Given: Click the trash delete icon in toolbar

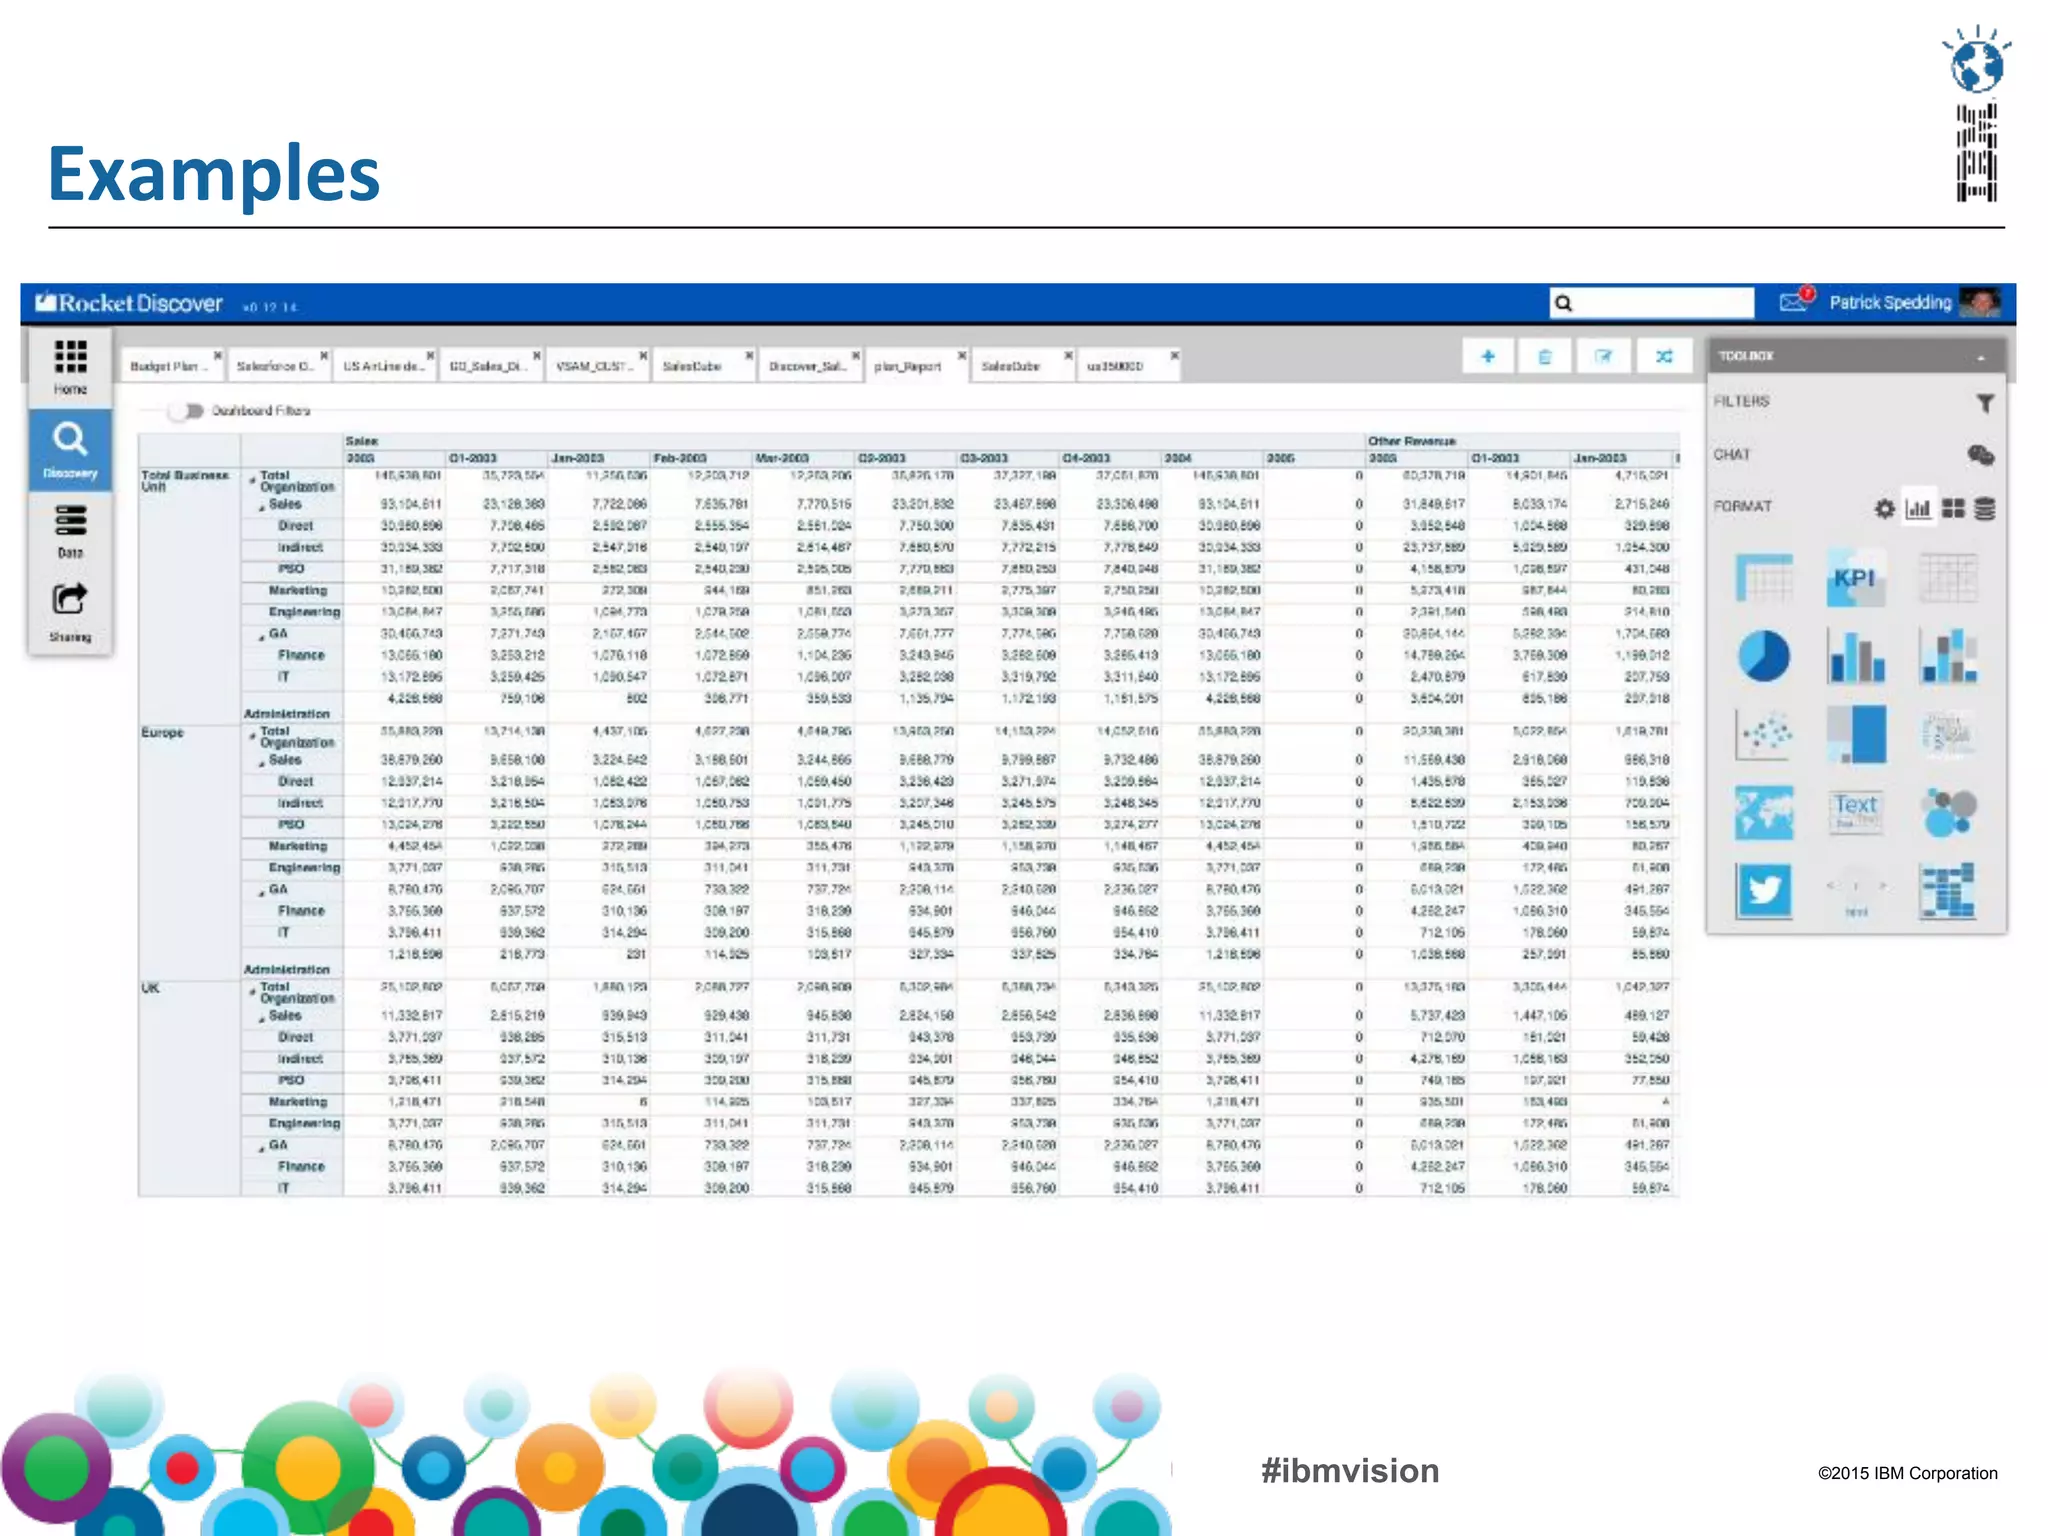Looking at the screenshot, I should 1545,356.
